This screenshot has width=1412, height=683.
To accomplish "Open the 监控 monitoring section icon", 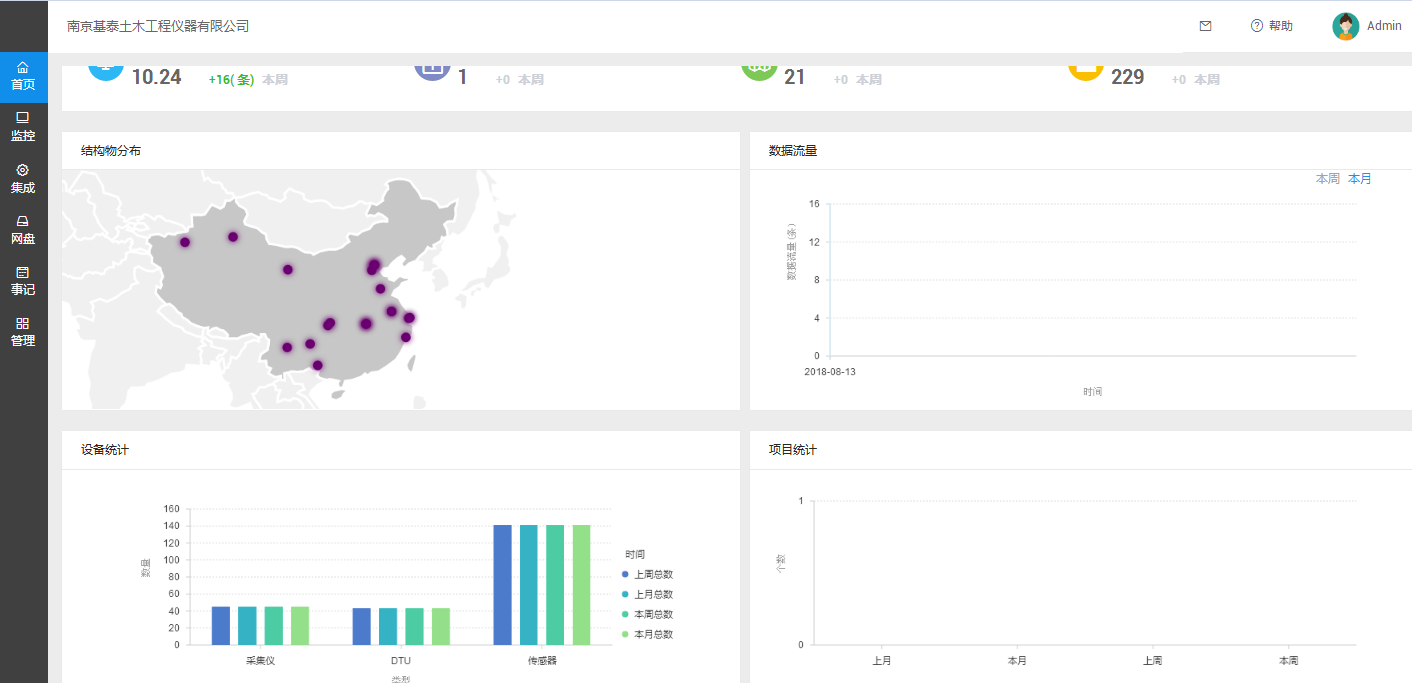I will pos(23,118).
